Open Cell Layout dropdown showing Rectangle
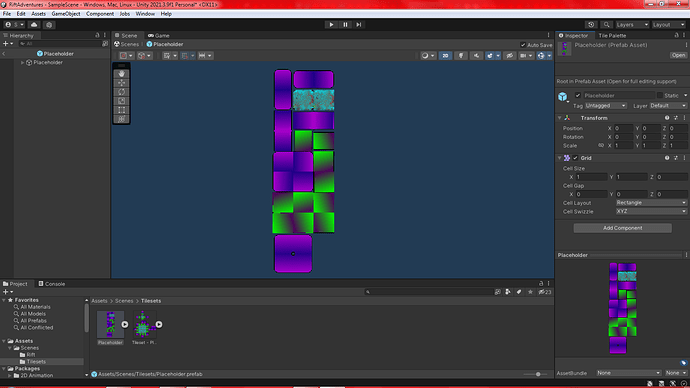 click(651, 203)
